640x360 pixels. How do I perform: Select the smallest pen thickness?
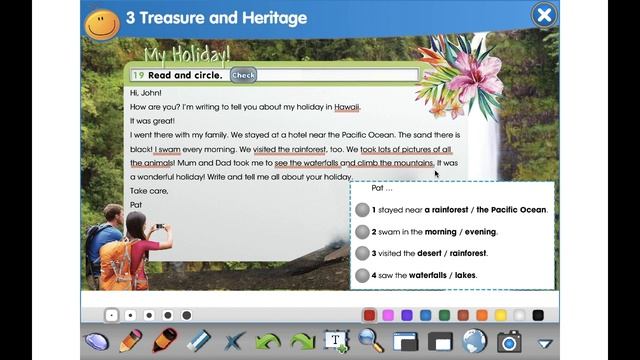click(x=111, y=315)
